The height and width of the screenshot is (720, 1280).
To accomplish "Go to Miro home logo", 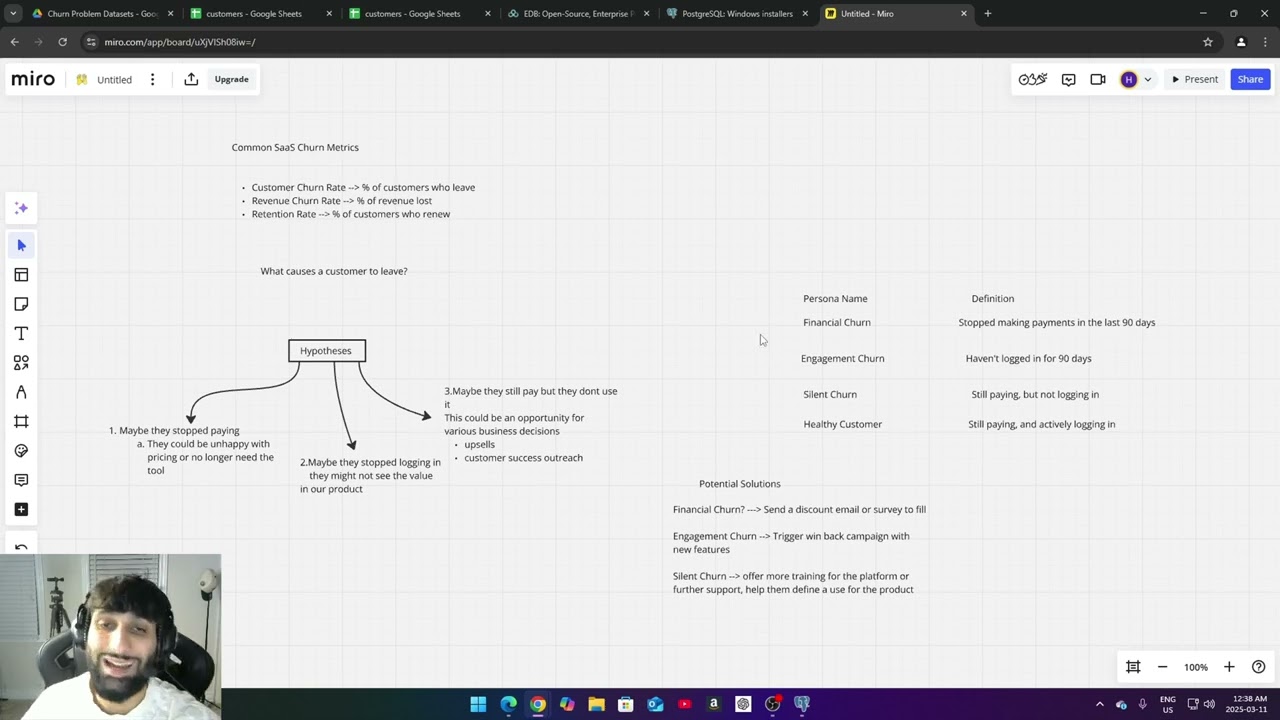I will point(33,79).
